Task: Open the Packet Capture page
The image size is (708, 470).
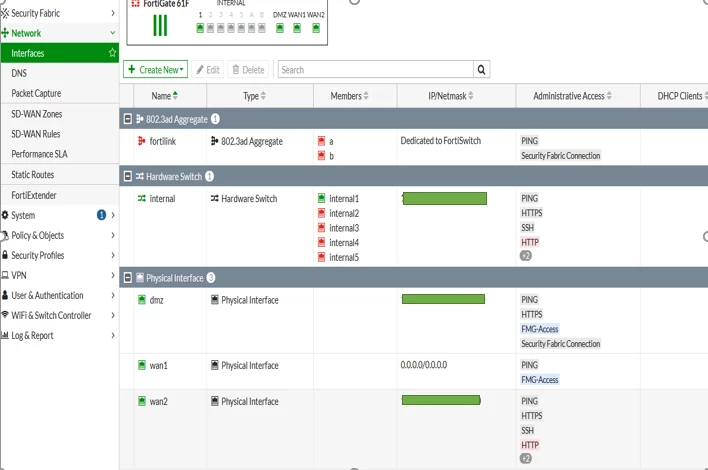Action: point(36,93)
